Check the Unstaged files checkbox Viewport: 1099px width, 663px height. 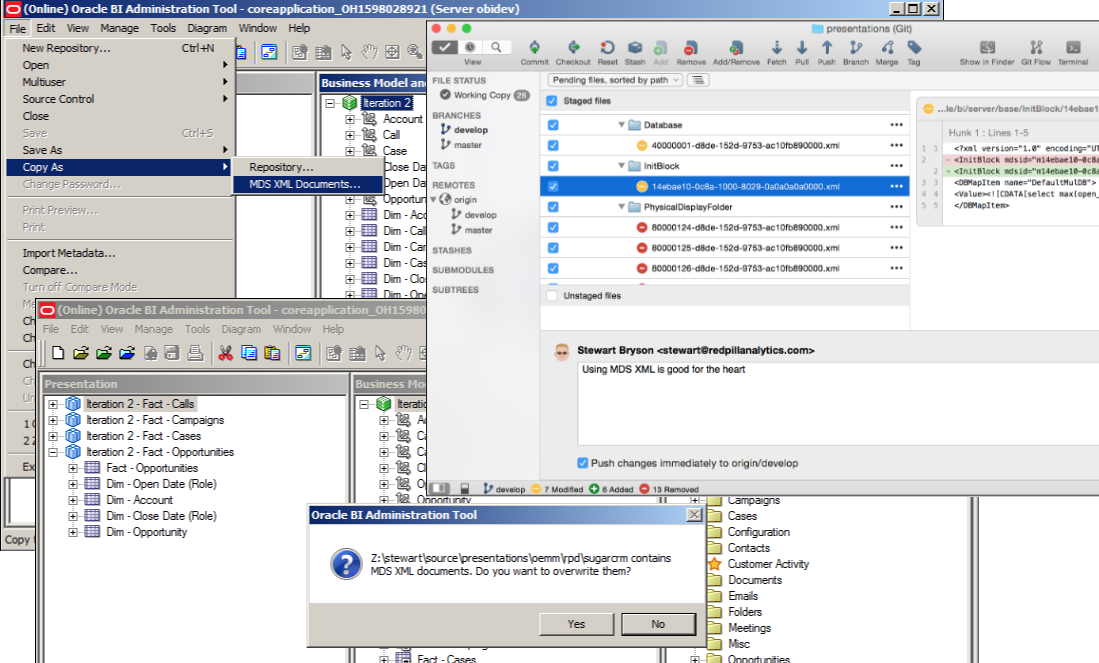point(553,296)
